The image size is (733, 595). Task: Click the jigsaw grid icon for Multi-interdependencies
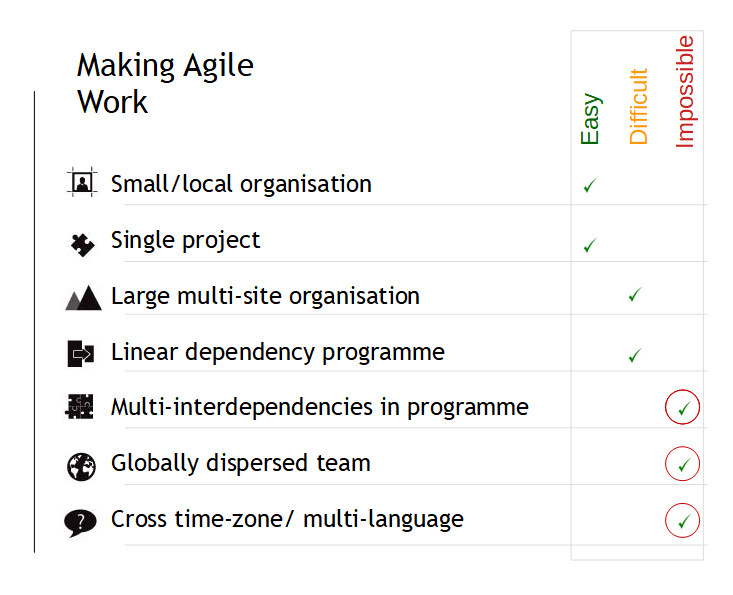(x=79, y=407)
